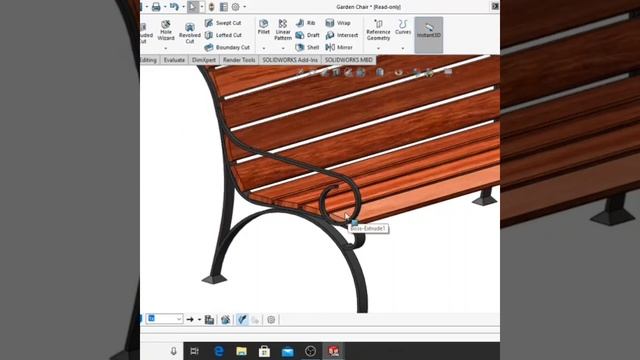Expand the Linear Pattern dropdown arrow

tap(282, 48)
